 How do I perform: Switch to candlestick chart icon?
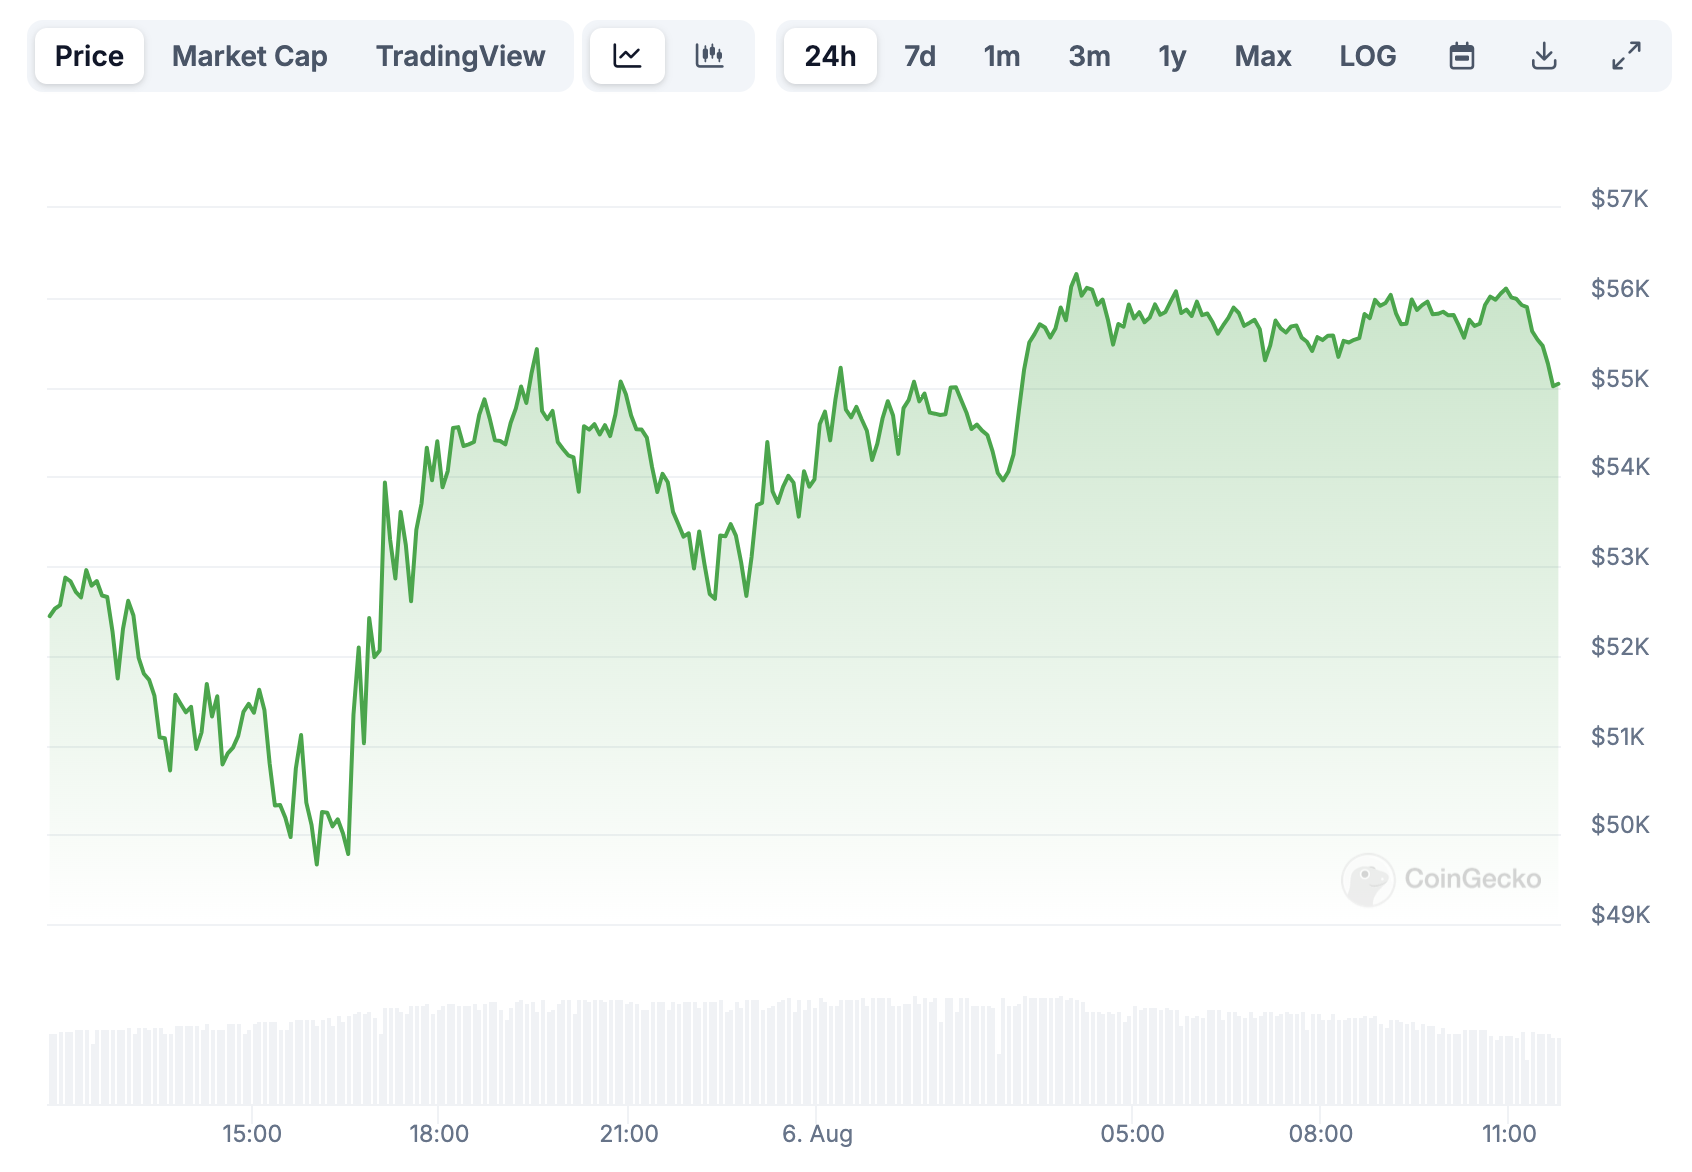coord(709,56)
